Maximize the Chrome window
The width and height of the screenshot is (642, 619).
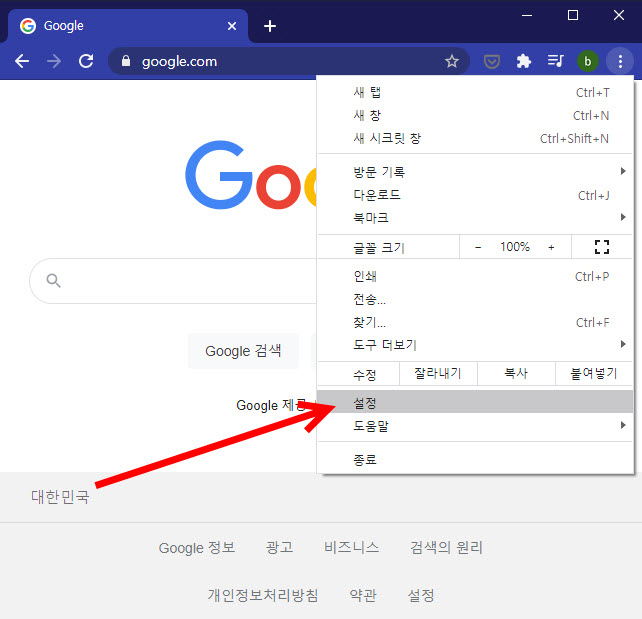click(x=573, y=16)
